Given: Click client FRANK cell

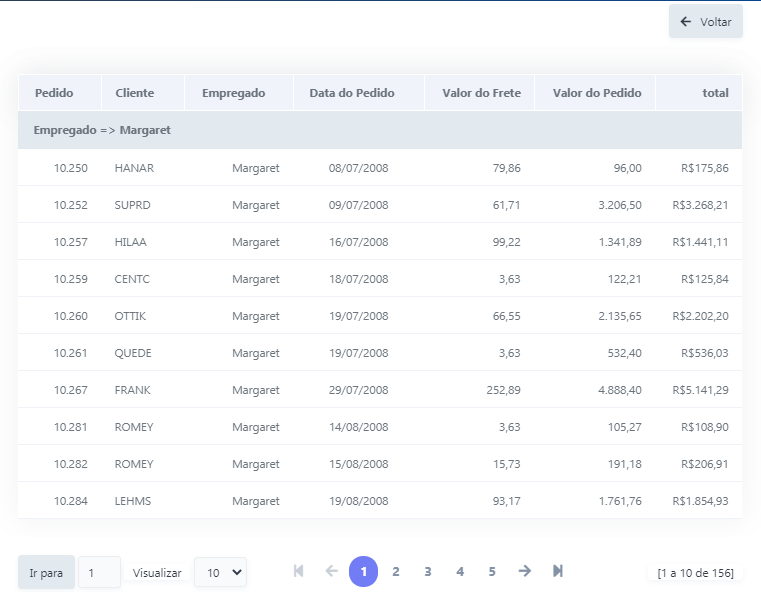Looking at the screenshot, I should (x=132, y=390).
